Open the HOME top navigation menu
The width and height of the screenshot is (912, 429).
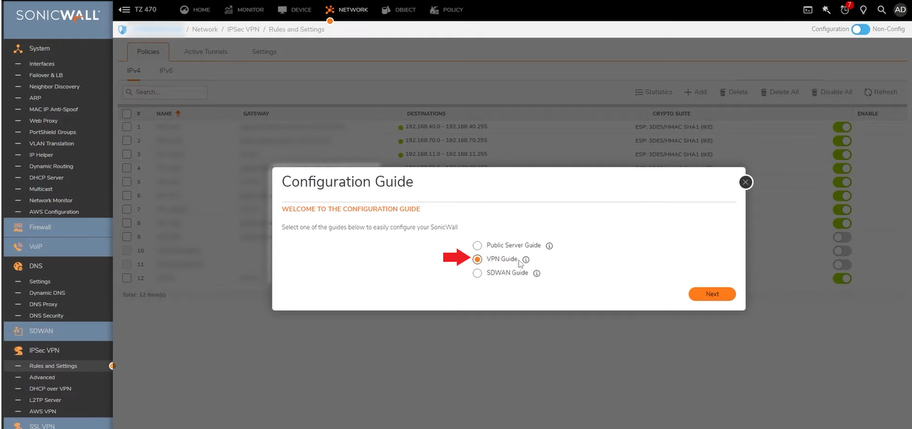[195, 10]
